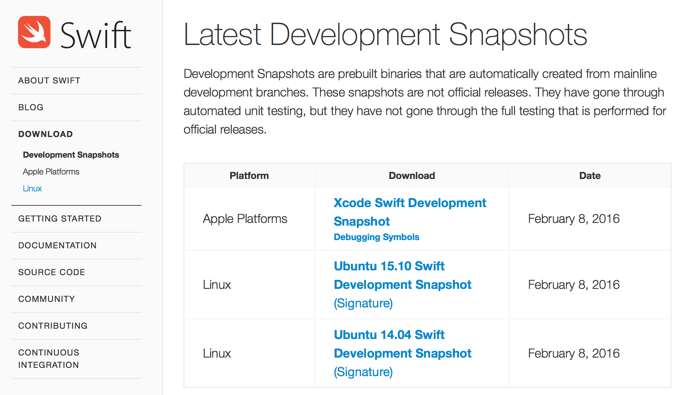Open Signature link for Ubuntu 14.04
The image size is (680, 395).
(x=363, y=372)
